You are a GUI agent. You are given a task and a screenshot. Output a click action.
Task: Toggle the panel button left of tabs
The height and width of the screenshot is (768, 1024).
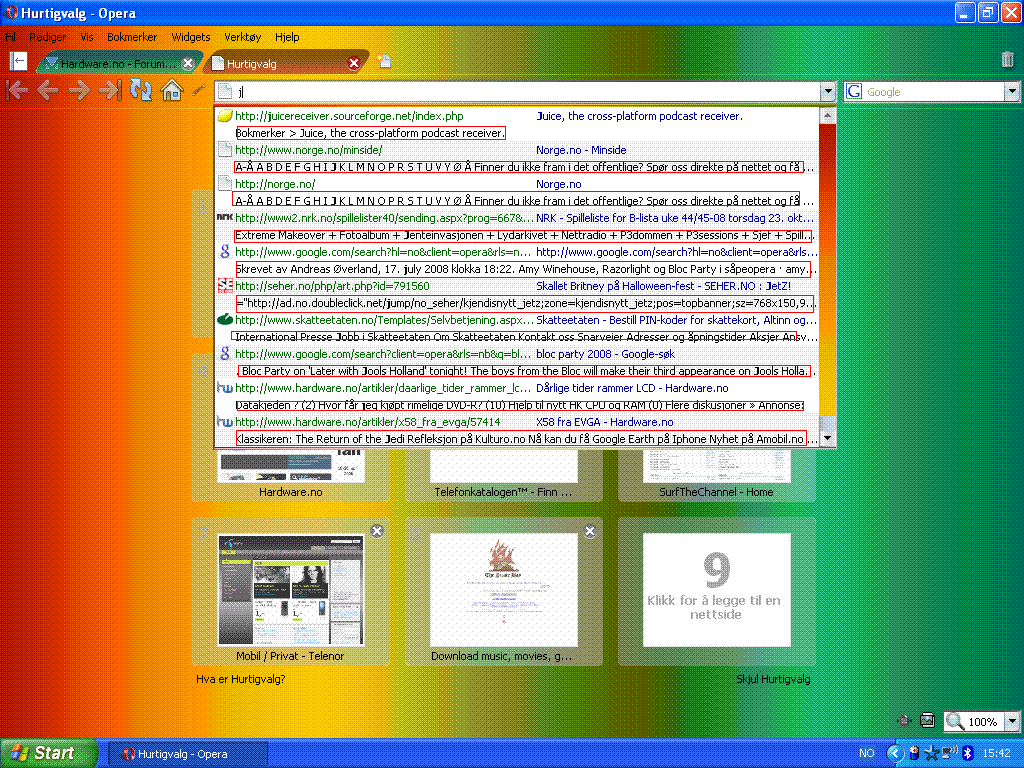click(x=18, y=61)
